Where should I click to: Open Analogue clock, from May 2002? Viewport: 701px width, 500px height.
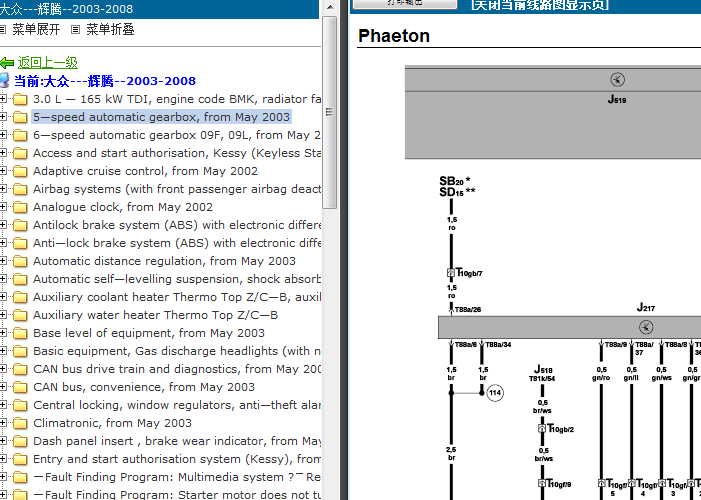coord(123,207)
